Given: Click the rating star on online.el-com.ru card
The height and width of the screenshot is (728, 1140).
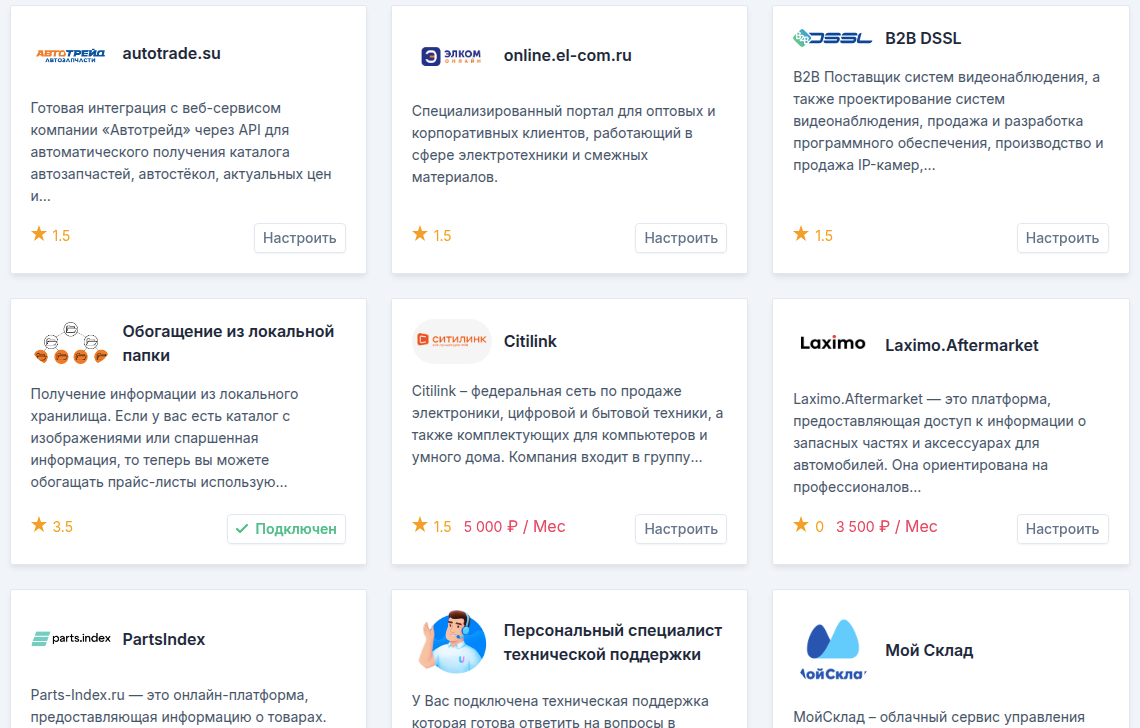Looking at the screenshot, I should pos(420,233).
